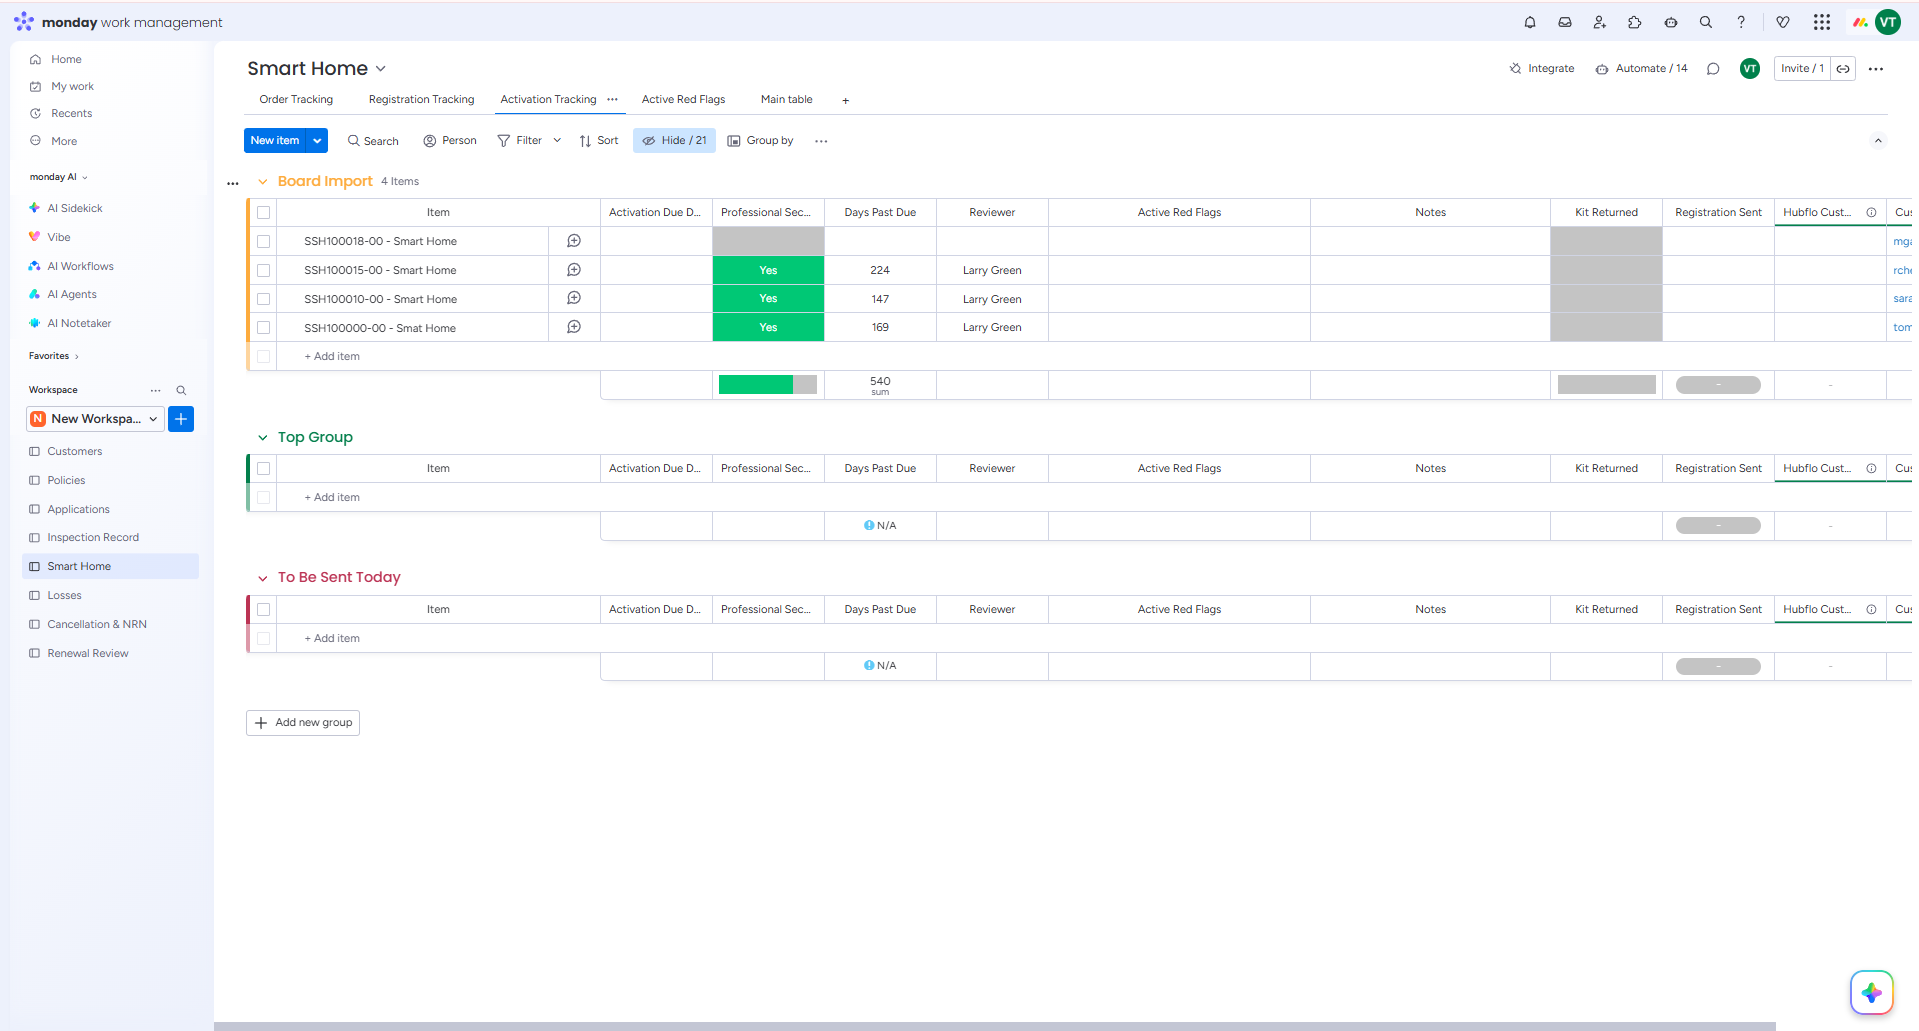The width and height of the screenshot is (1919, 1031).
Task: Check the SSH100000-00 row checkbox
Action: point(264,327)
